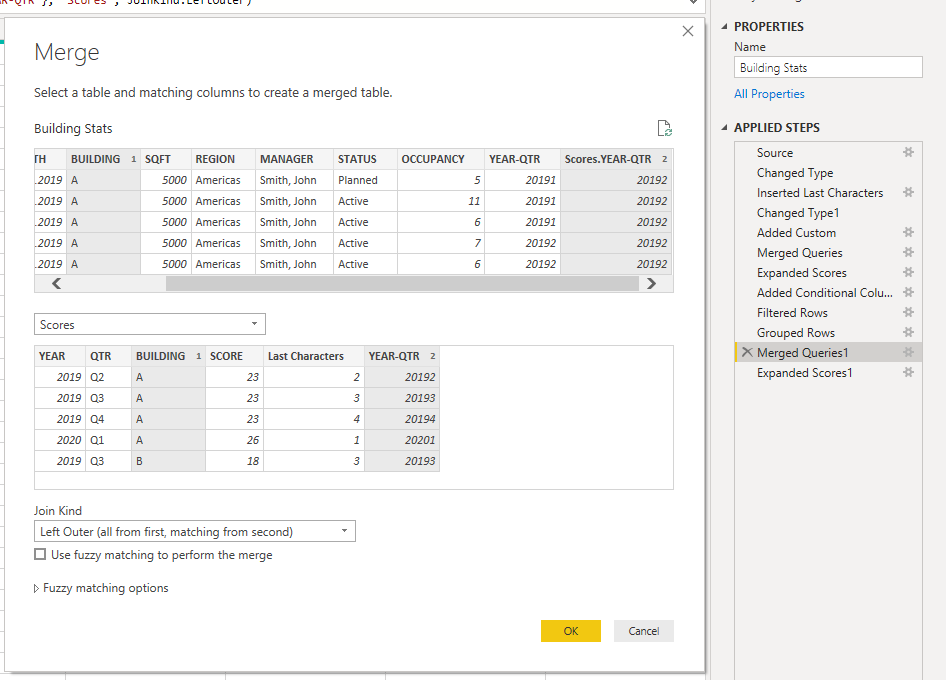
Task: Click the right scroll arrow of table preview
Action: point(652,284)
